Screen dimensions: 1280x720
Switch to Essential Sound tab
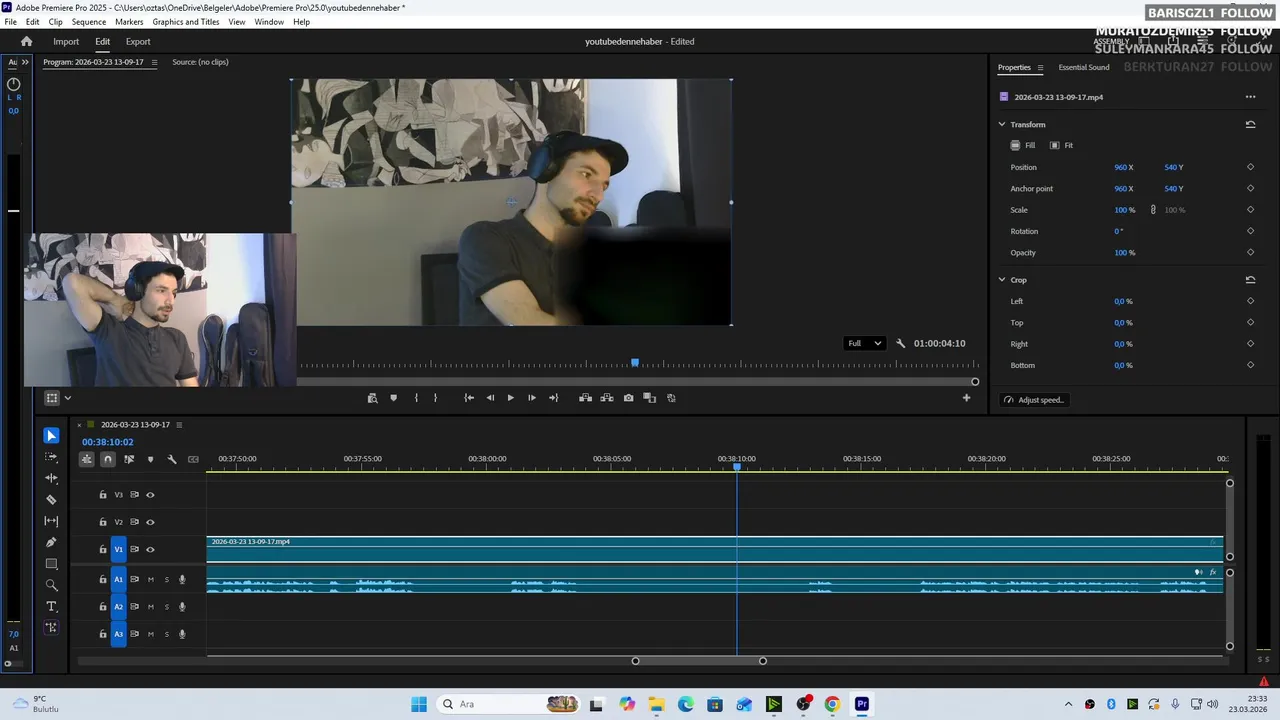(x=1084, y=68)
